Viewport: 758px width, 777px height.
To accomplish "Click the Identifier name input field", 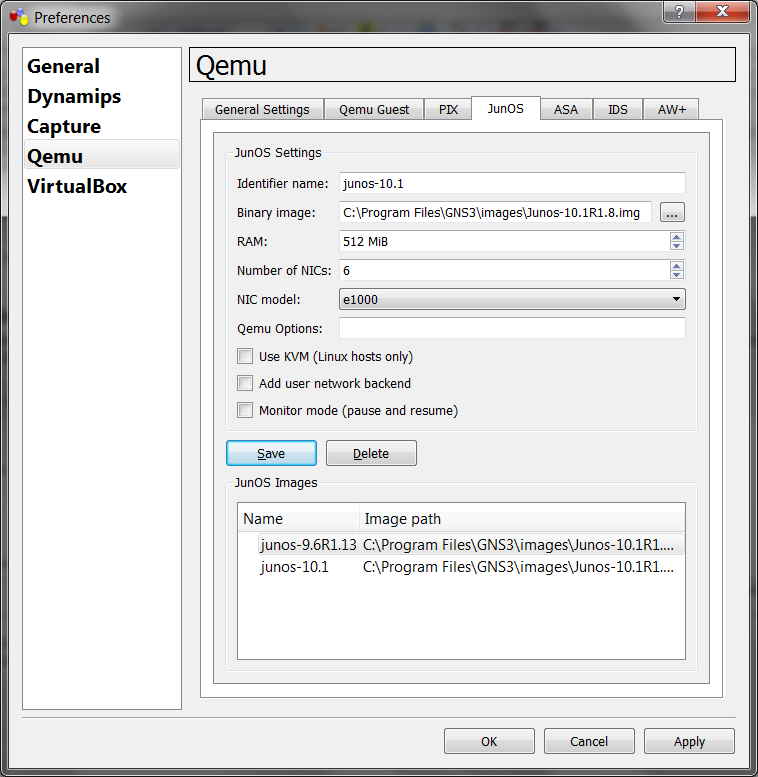I will (x=512, y=183).
